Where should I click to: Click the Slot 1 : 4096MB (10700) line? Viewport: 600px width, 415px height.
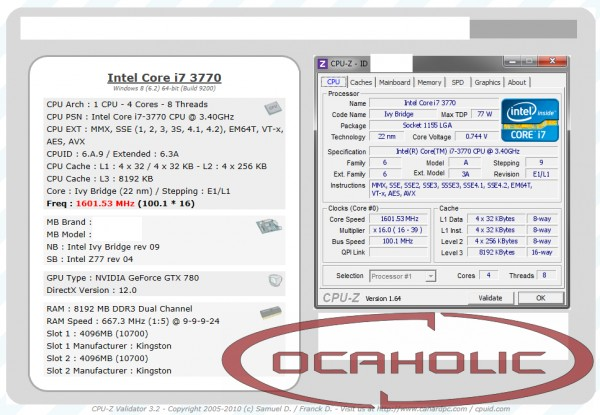(x=97, y=334)
